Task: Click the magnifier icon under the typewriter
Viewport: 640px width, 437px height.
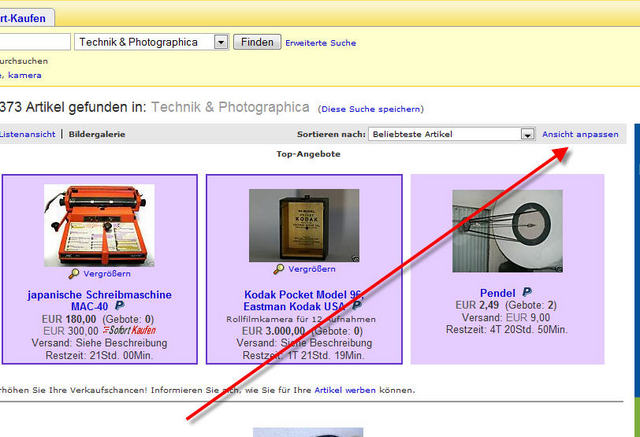Action: (74, 274)
